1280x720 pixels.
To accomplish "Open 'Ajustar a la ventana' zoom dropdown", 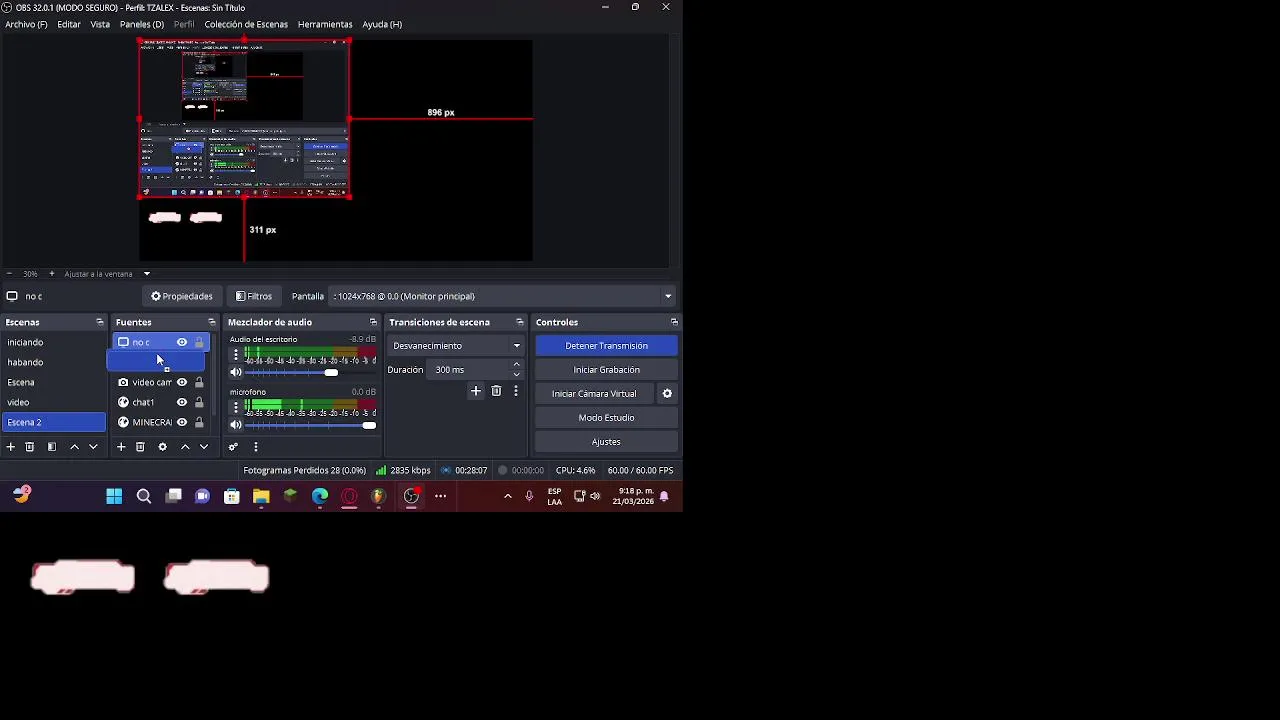I will [107, 274].
